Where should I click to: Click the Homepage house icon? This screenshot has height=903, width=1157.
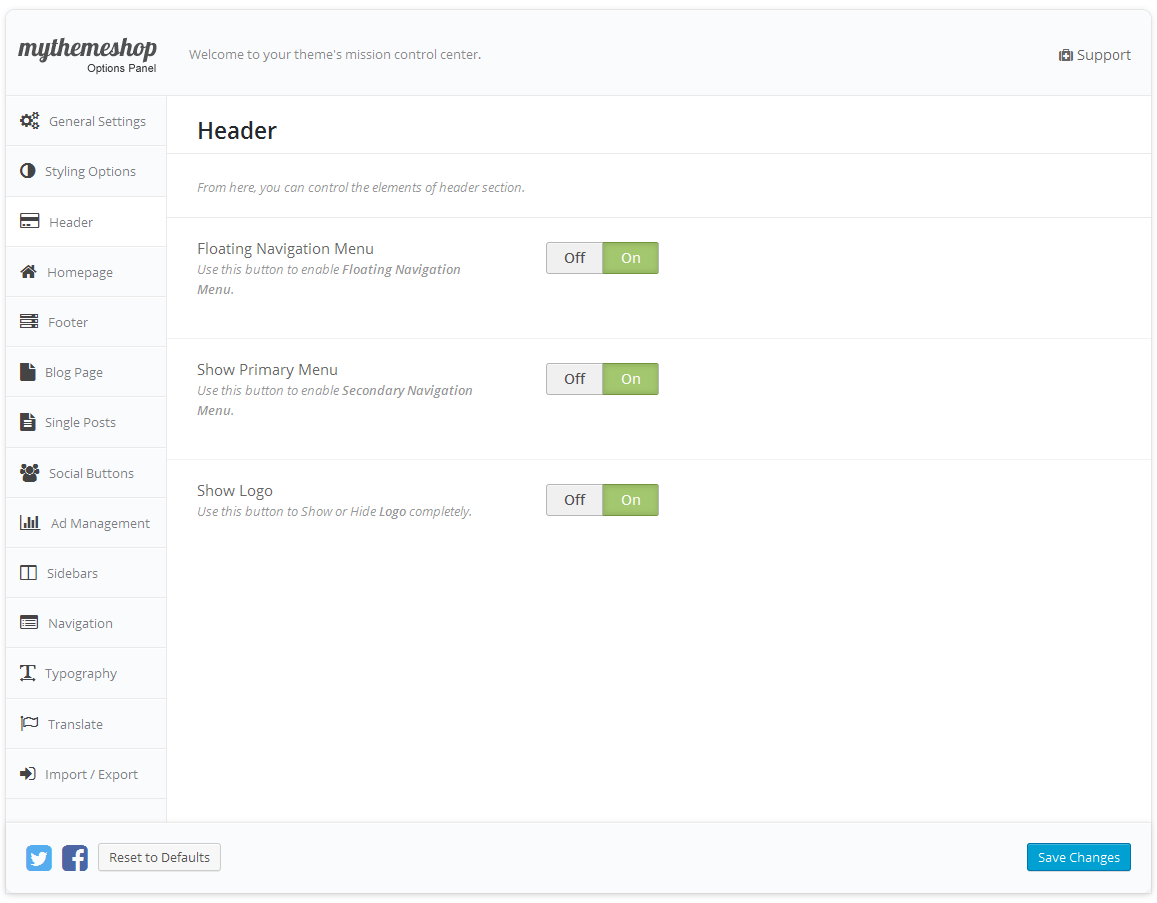29,272
